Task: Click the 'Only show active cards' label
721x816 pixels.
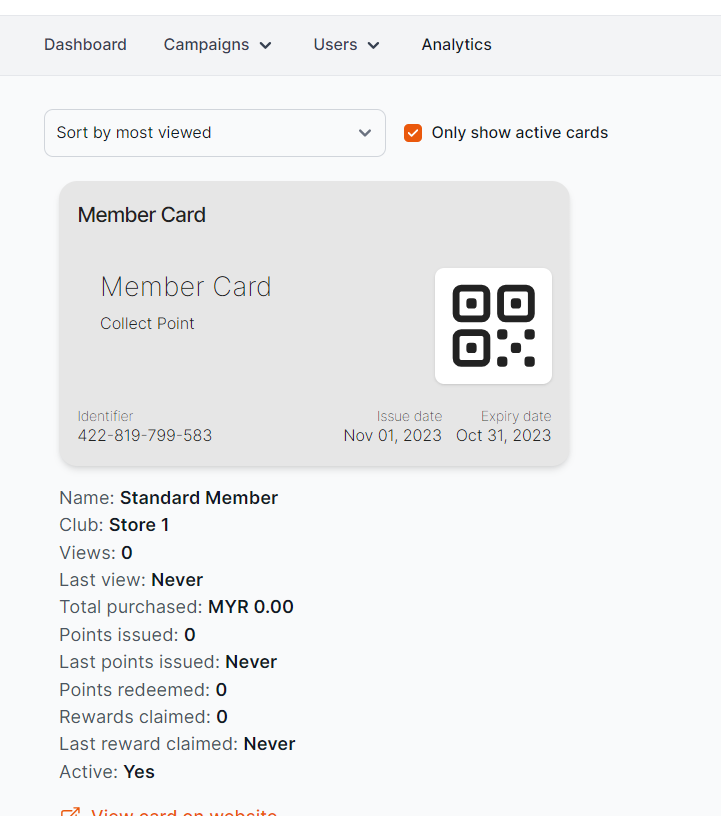Action: pyautogui.click(x=519, y=133)
